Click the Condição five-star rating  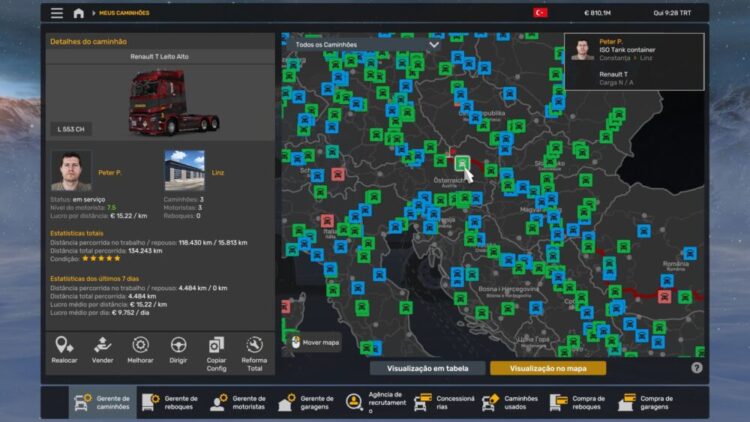[x=101, y=258]
